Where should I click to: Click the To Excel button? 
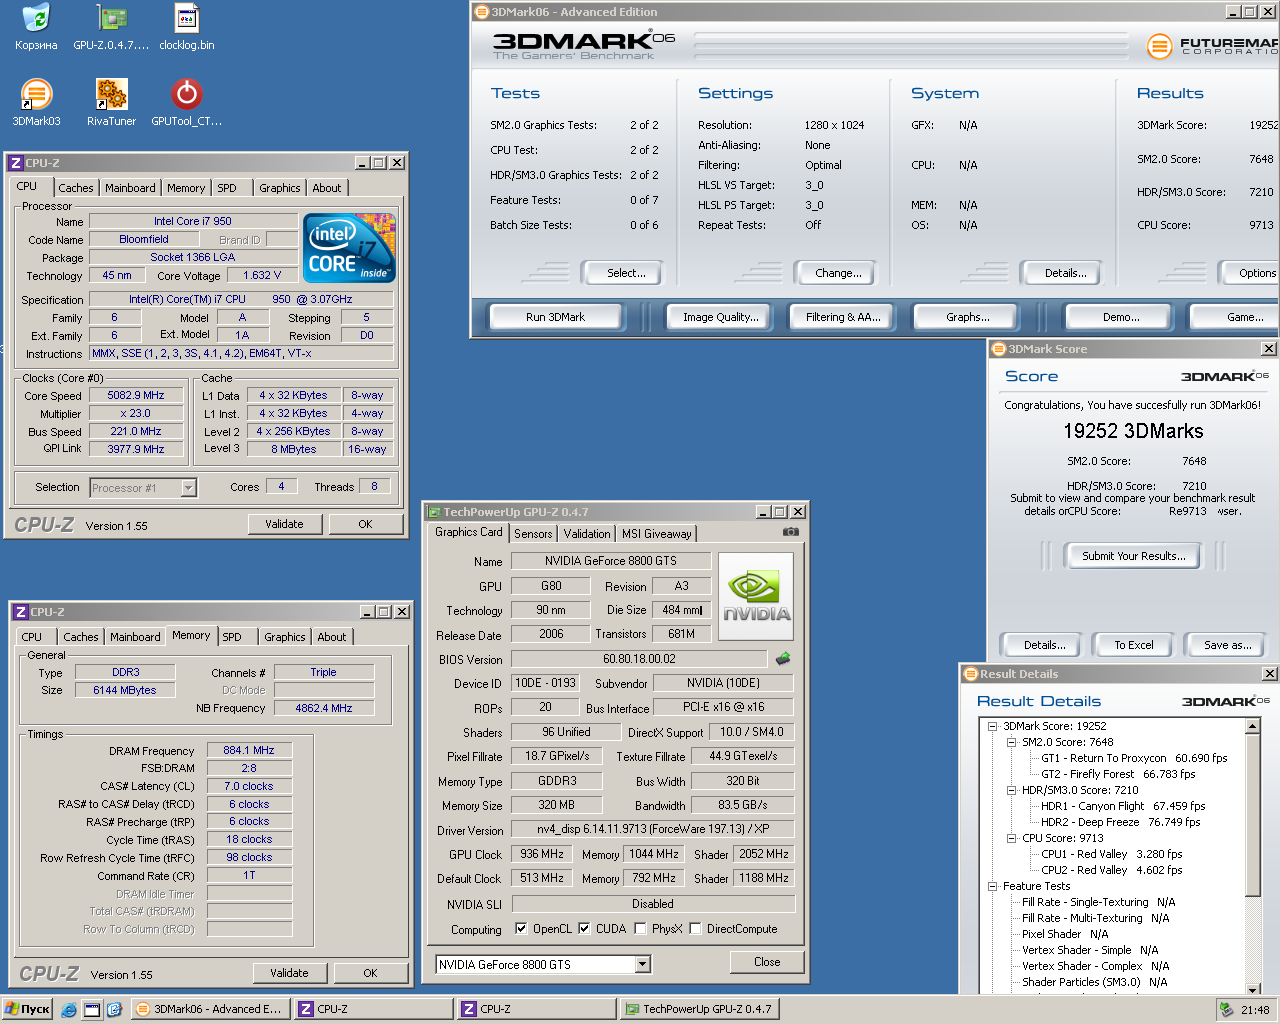tap(1134, 645)
